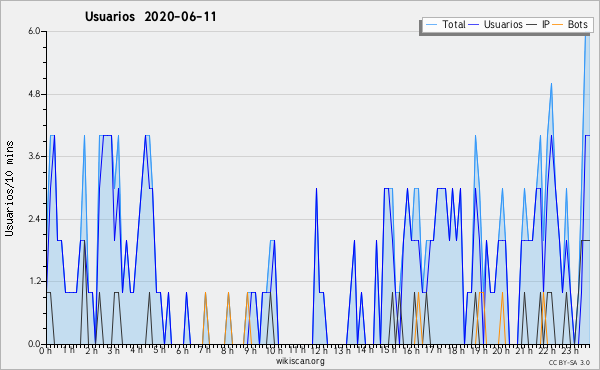The image size is (600, 370).
Task: Click the '6 h' x-axis label
Action: pyautogui.click(x=182, y=350)
